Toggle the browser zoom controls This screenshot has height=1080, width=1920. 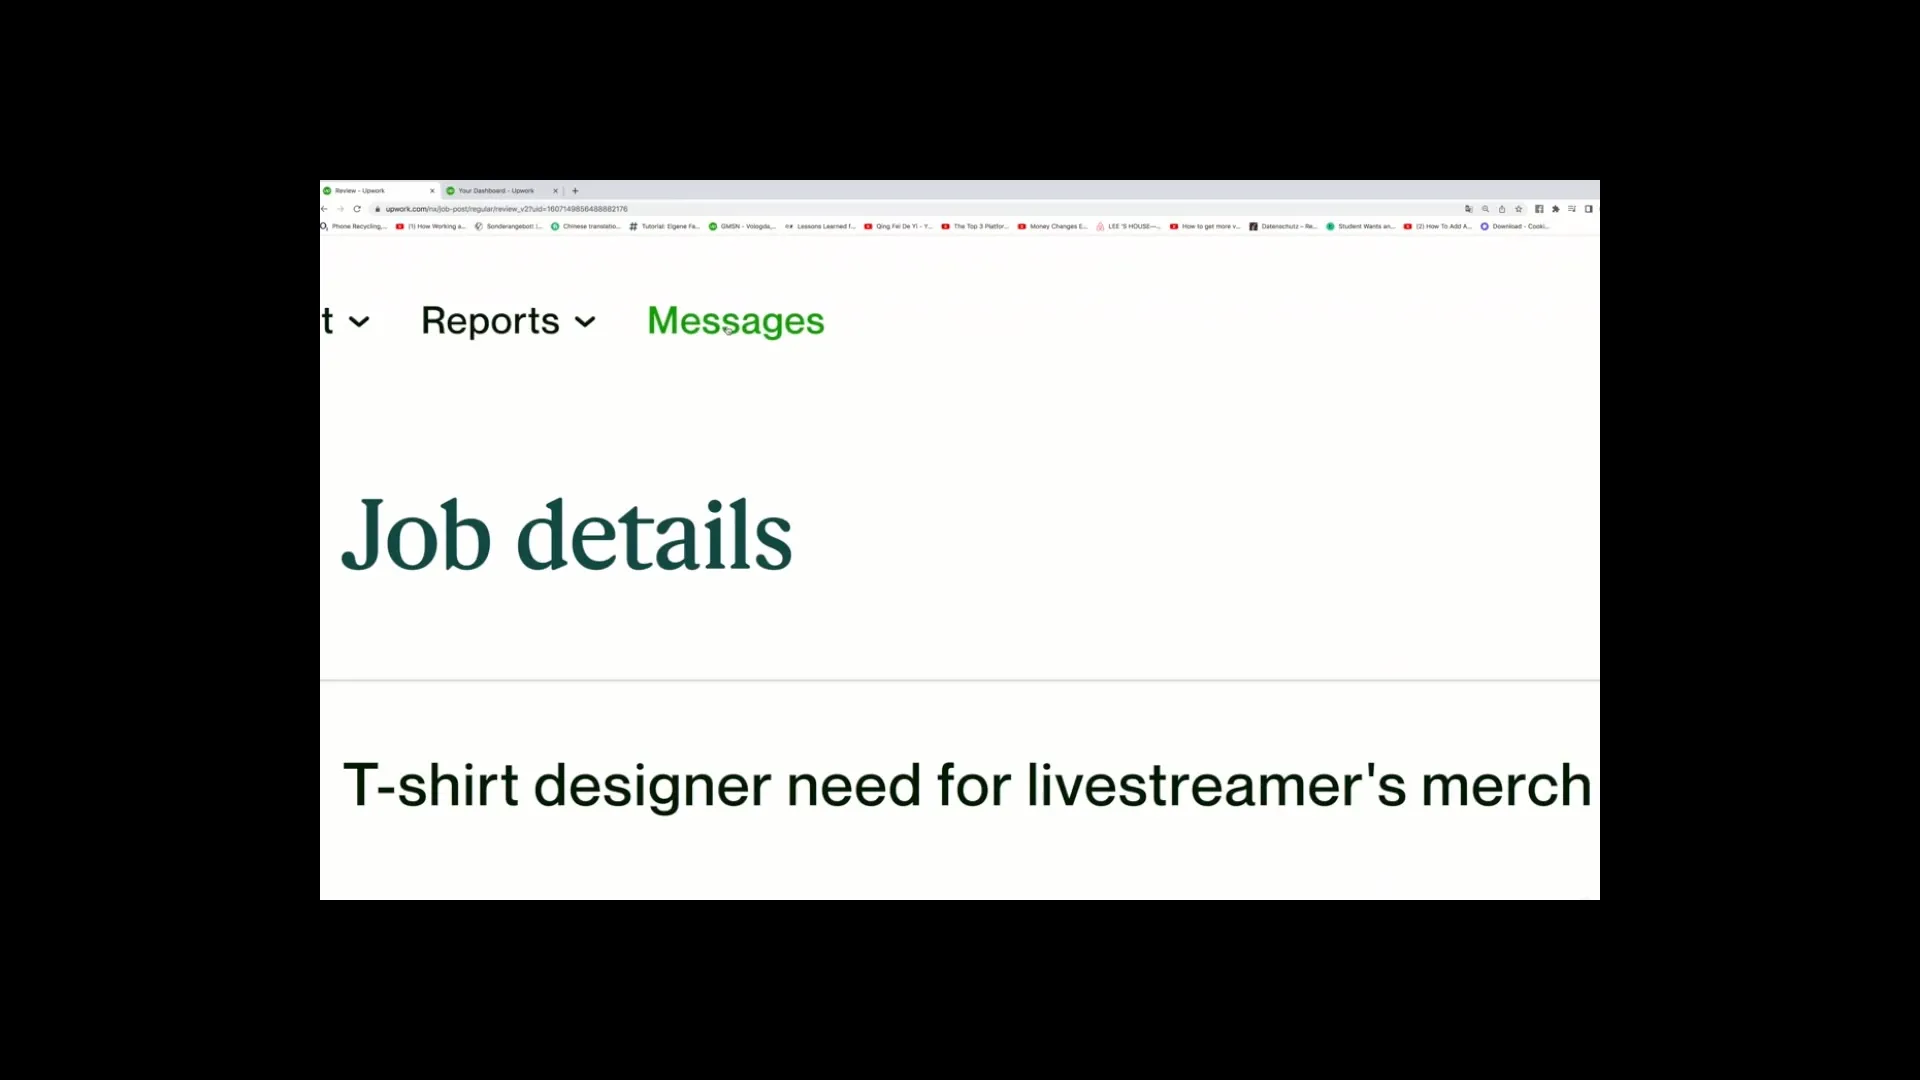(1485, 208)
